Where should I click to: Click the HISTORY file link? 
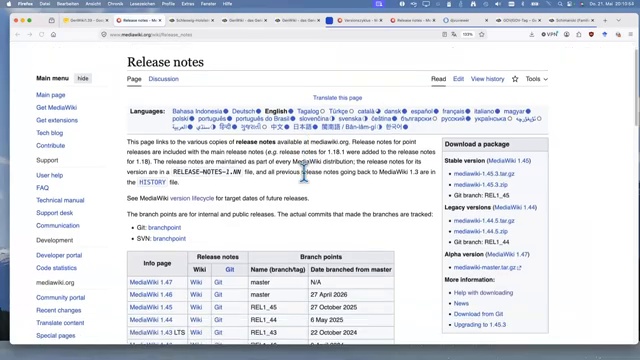coord(153,182)
